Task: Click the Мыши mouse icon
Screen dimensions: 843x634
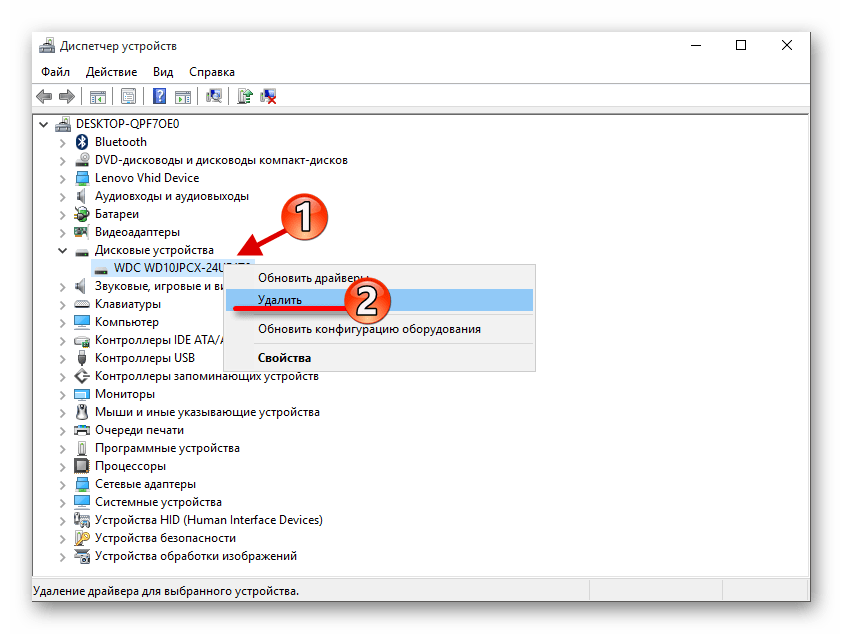Action: tap(82, 412)
